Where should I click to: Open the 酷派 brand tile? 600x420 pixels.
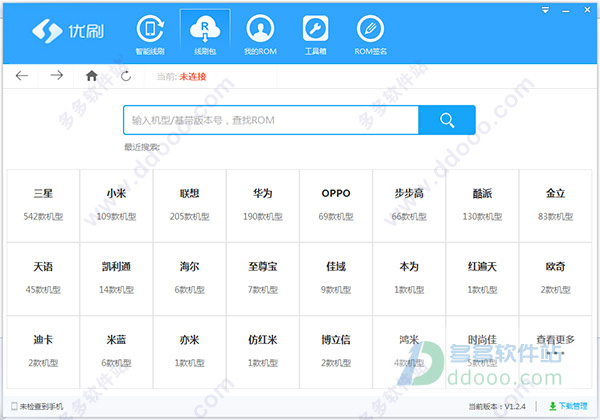click(x=482, y=206)
